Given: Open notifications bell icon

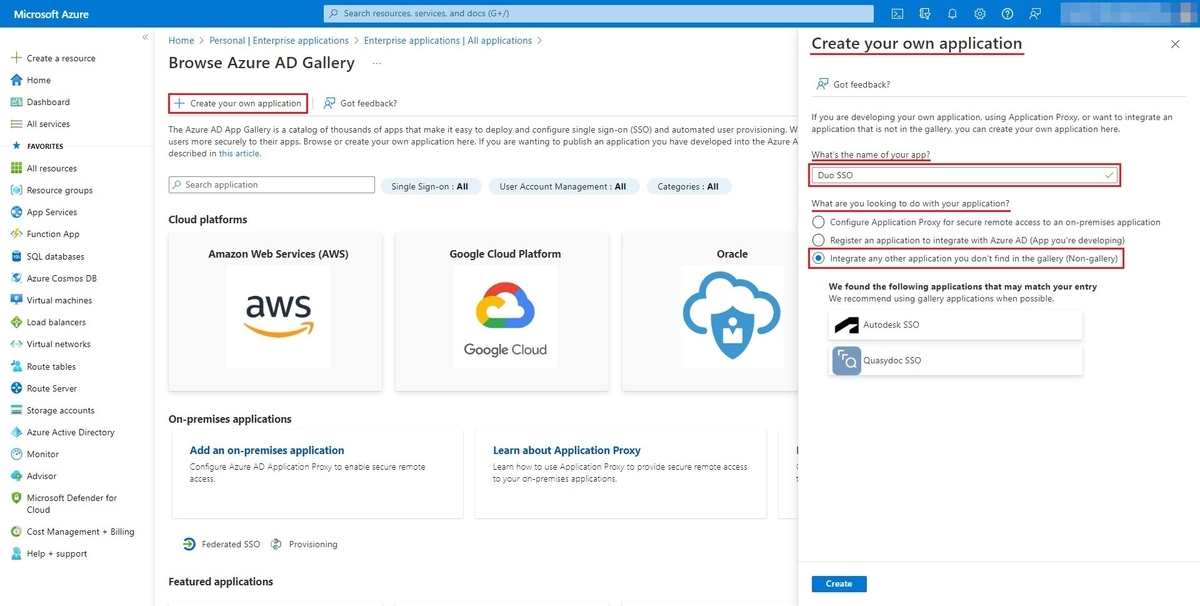Looking at the screenshot, I should click(x=952, y=14).
